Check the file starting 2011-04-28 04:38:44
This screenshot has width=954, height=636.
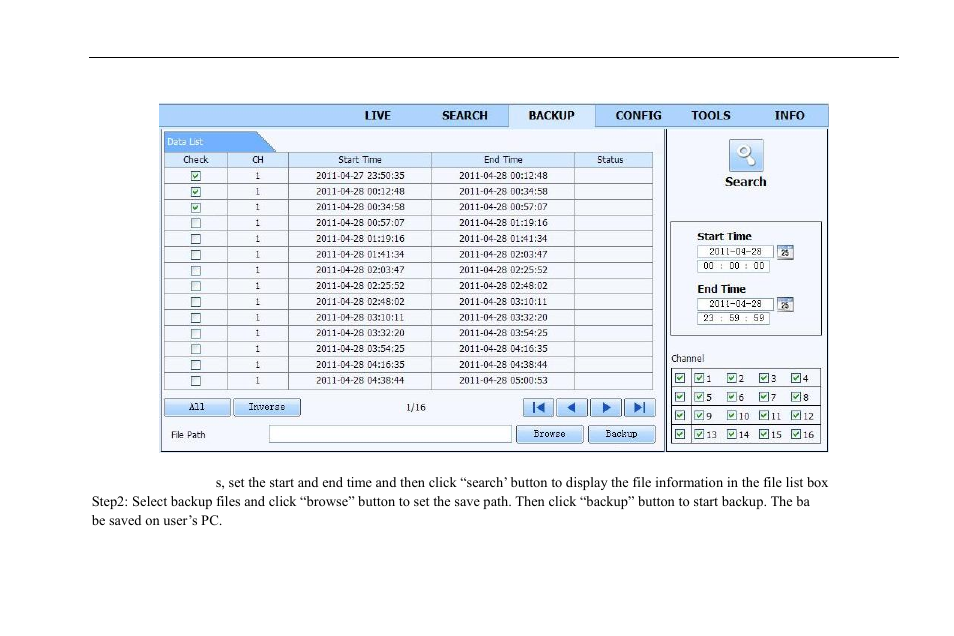195,381
